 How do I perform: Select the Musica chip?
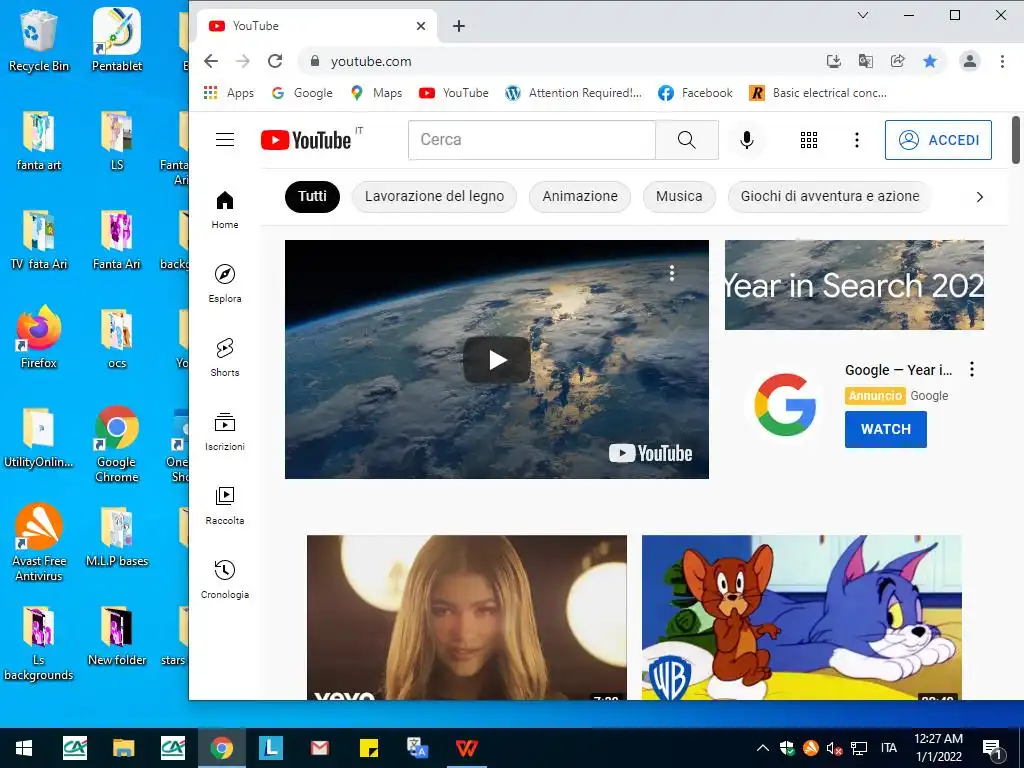(x=679, y=197)
